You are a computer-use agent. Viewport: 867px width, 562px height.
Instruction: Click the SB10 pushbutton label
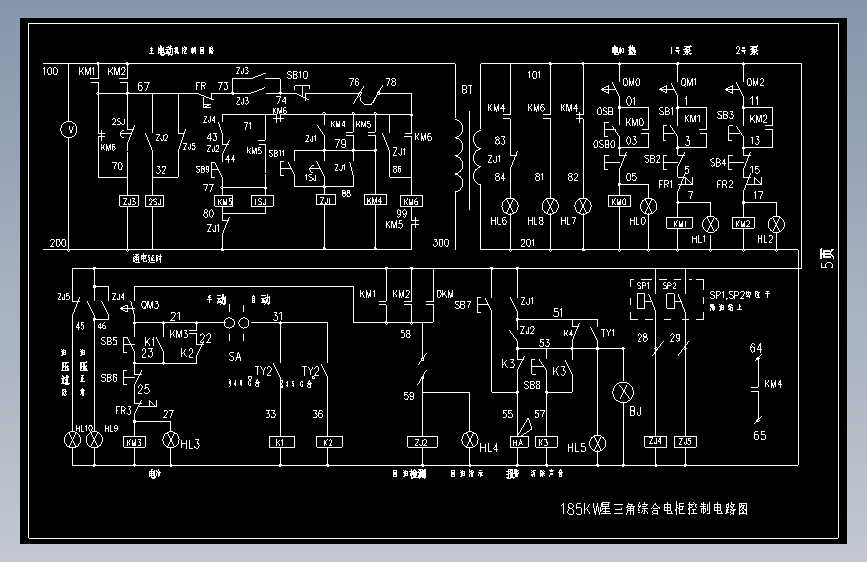coord(297,75)
